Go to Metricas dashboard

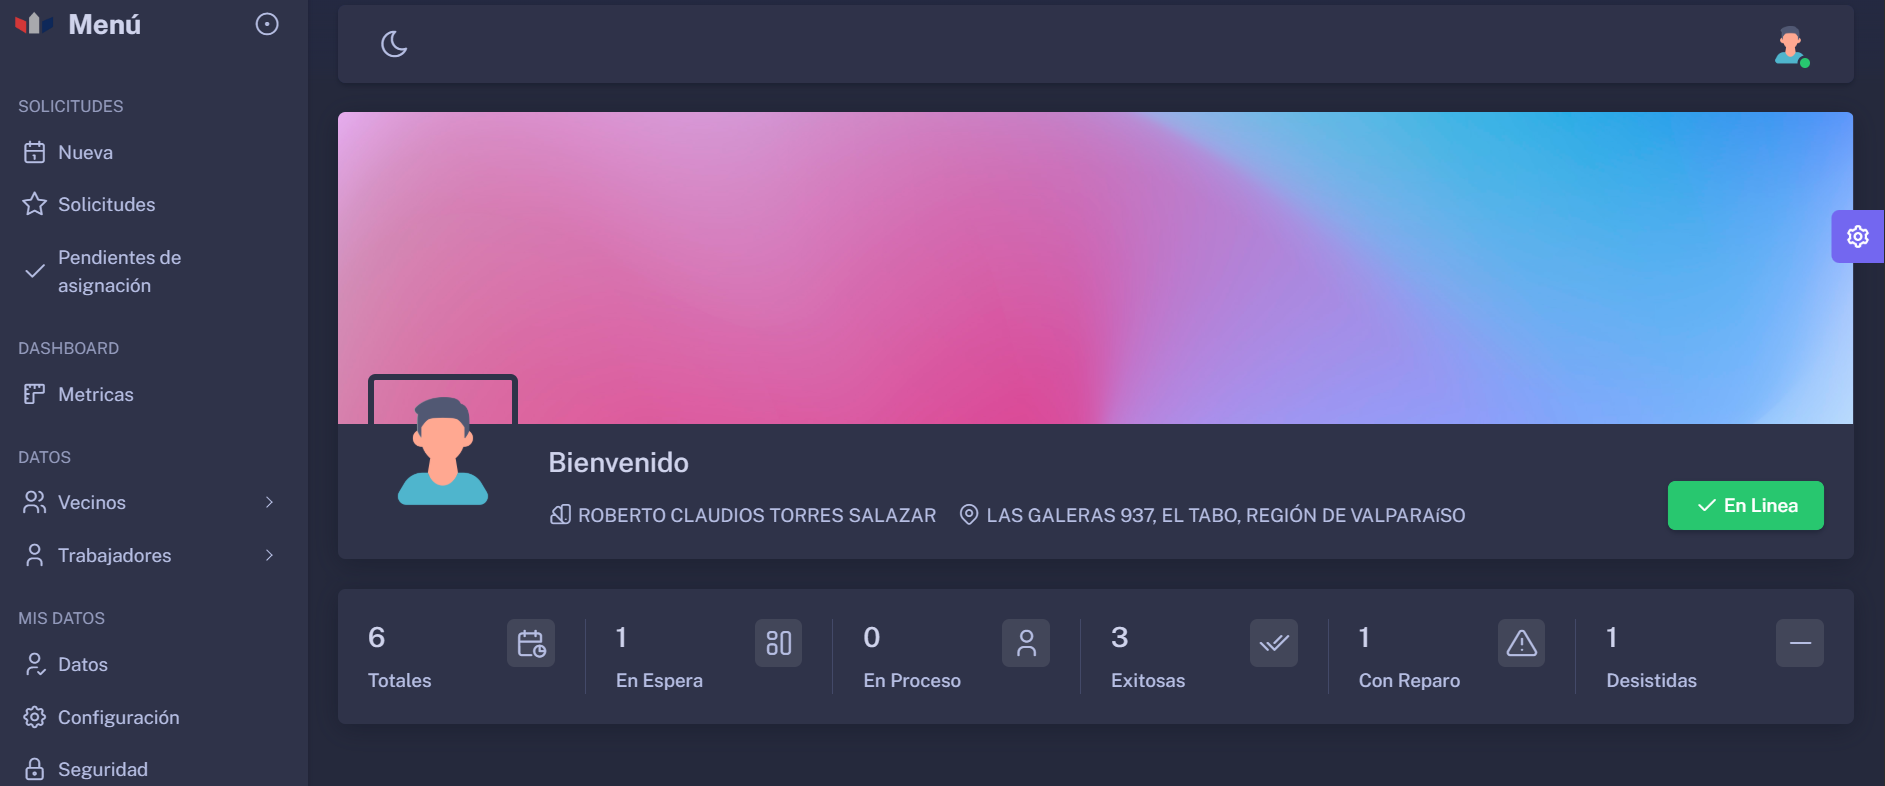[95, 394]
